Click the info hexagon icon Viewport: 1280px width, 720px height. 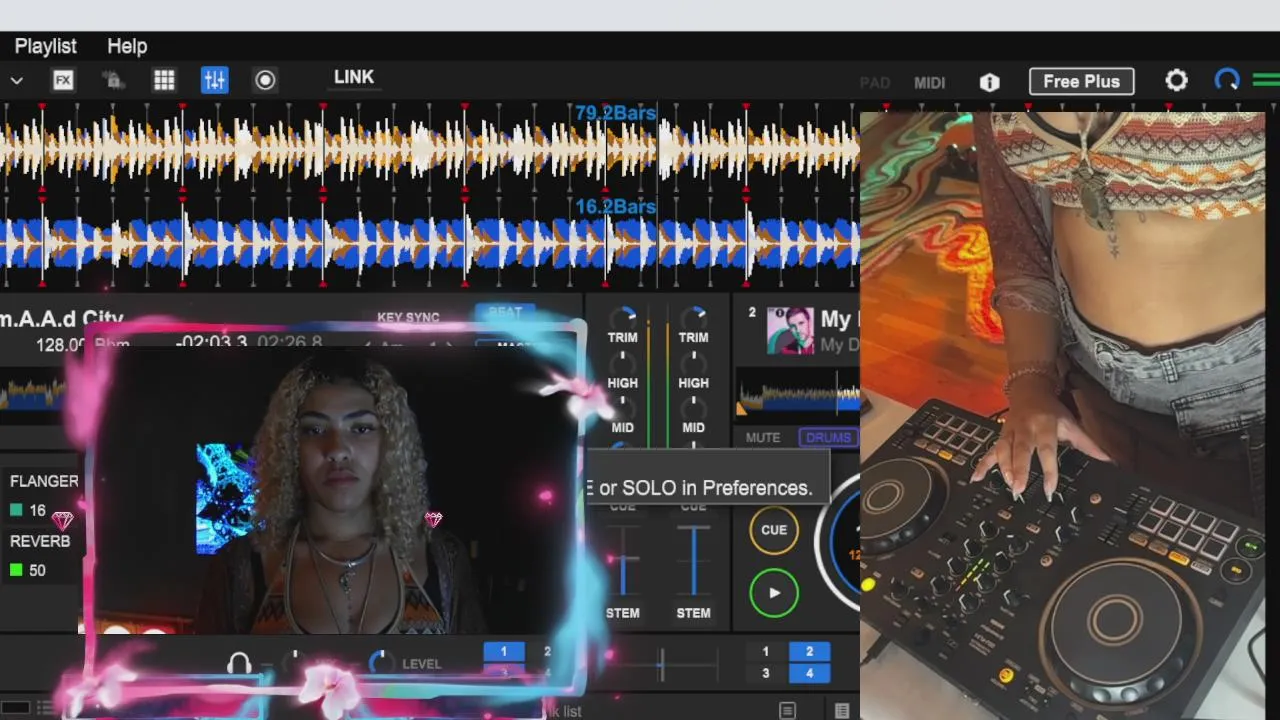(x=989, y=82)
